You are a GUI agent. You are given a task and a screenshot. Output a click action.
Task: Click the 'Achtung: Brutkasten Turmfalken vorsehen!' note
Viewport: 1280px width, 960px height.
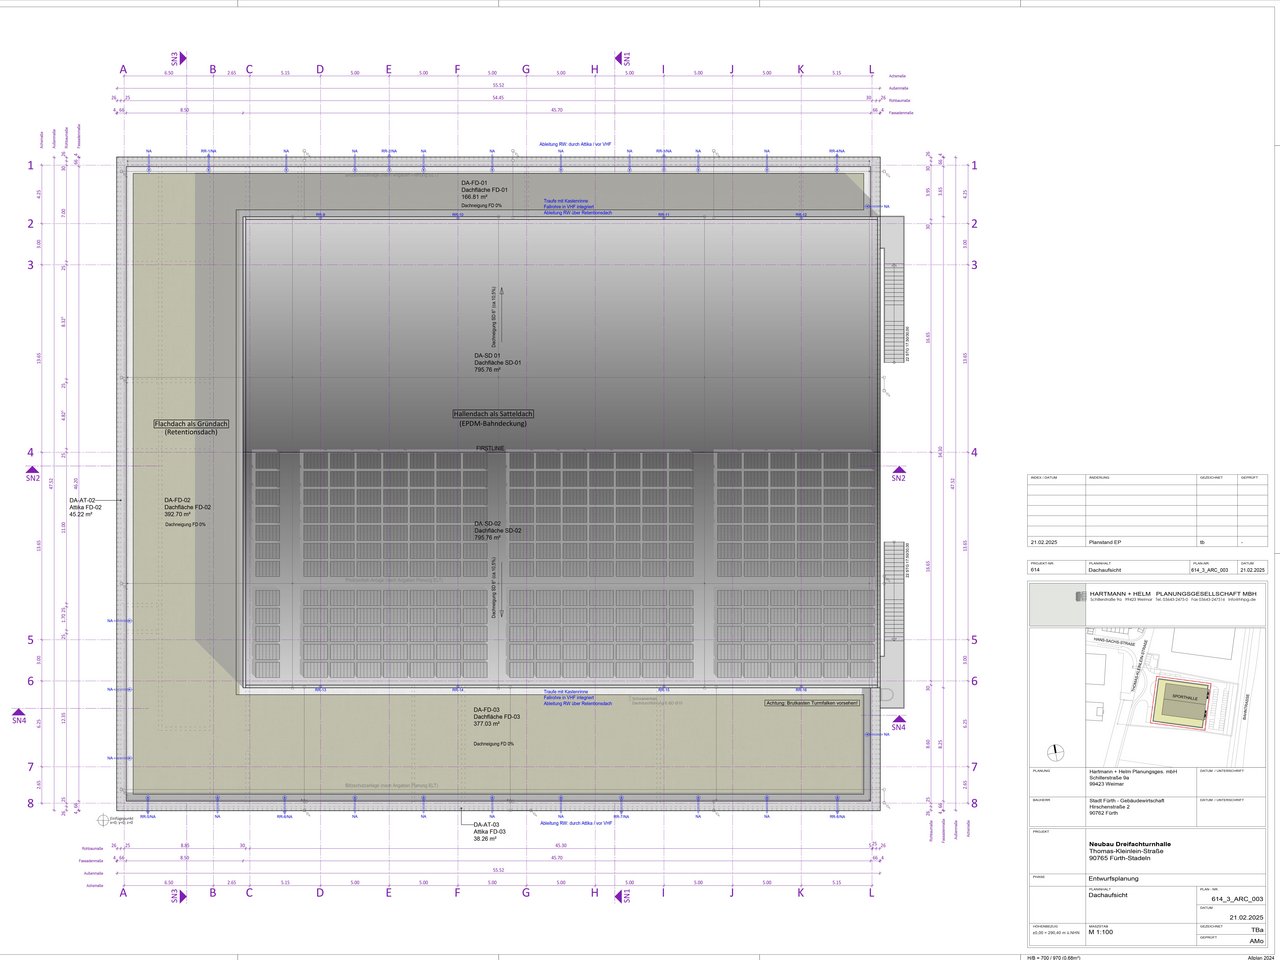click(812, 703)
